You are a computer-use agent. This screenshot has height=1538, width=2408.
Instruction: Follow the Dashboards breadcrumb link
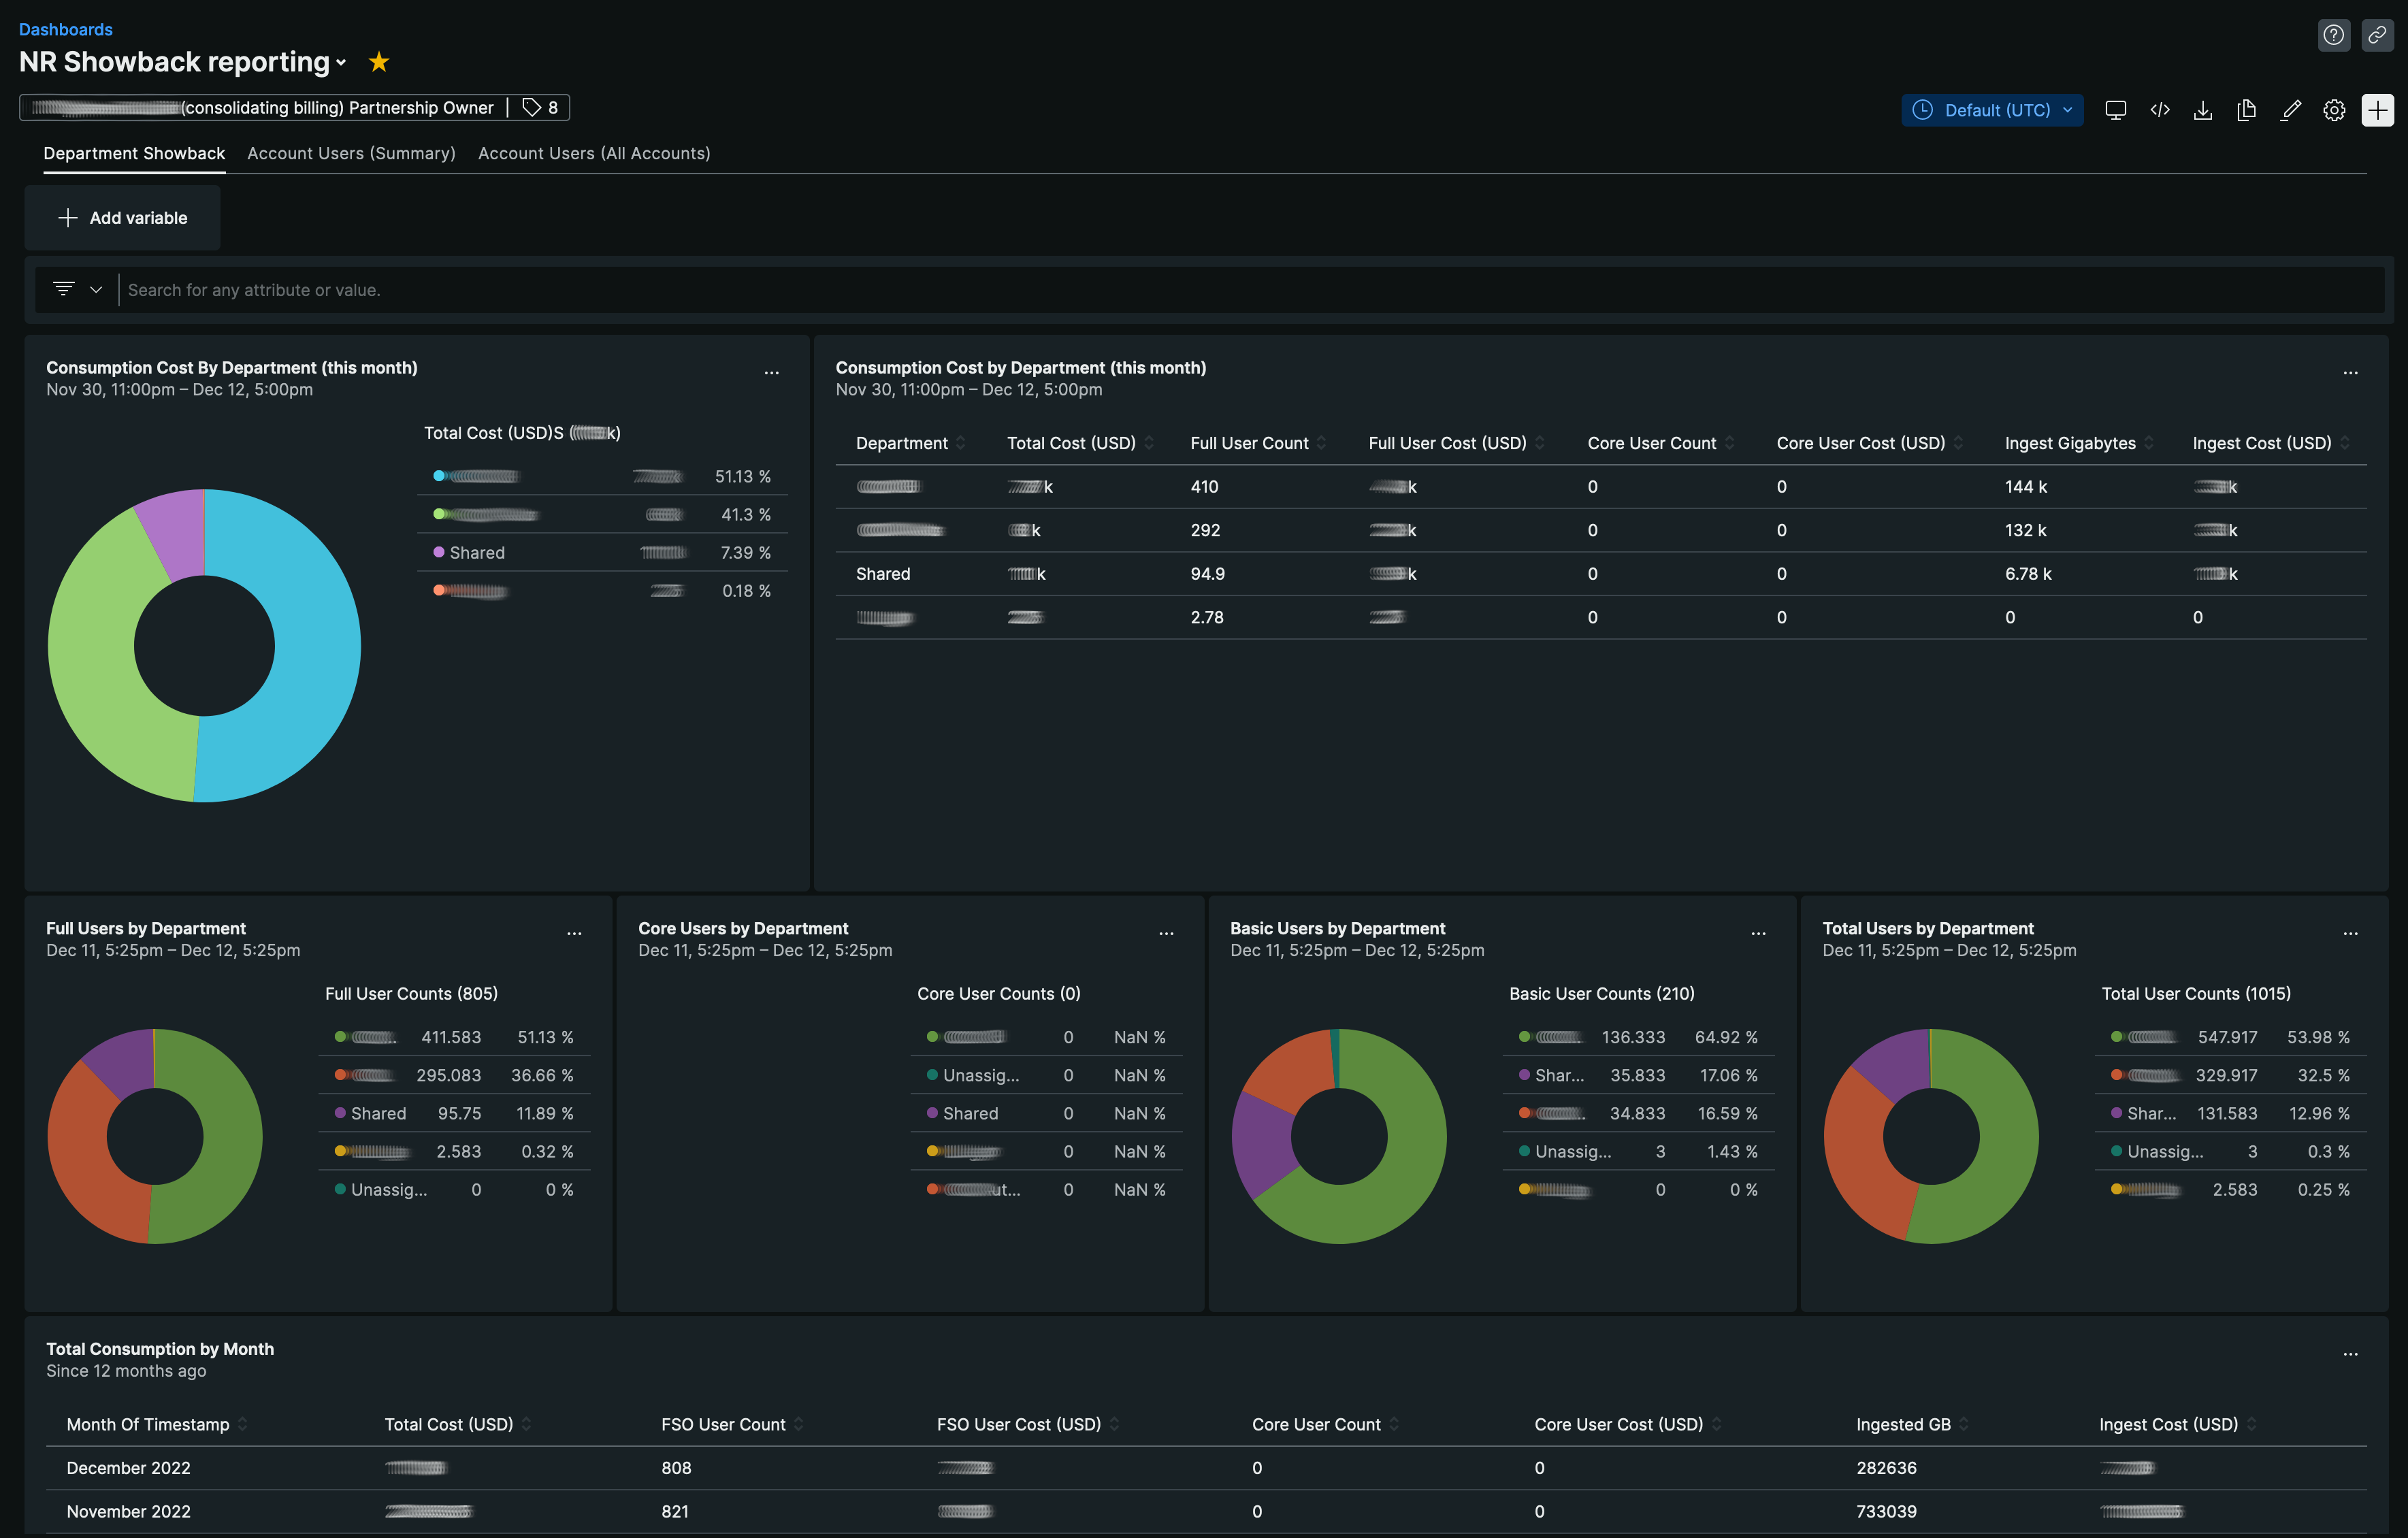[65, 29]
